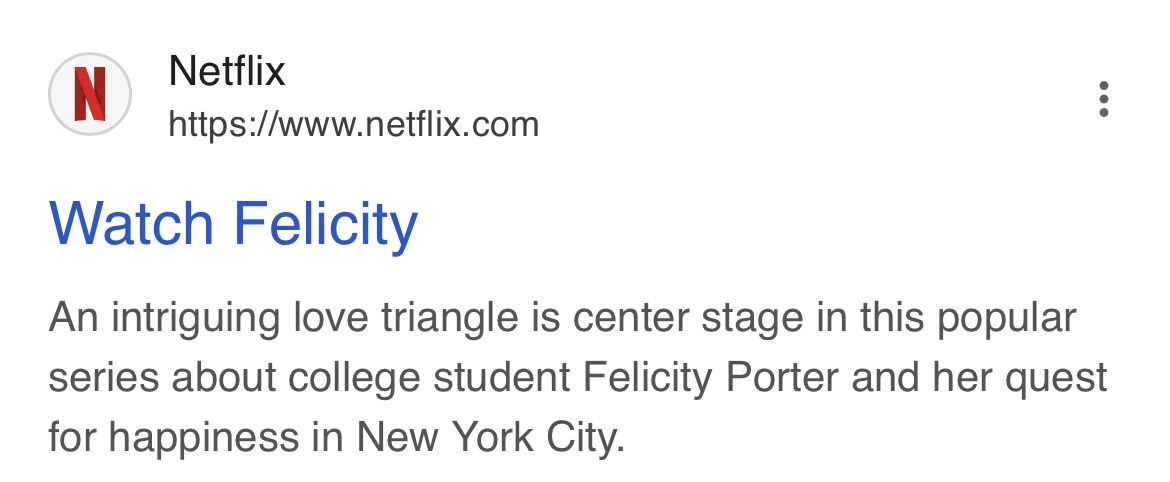The image size is (1170, 482).
Task: Click 'for happiness' on snippet's last line
Action: (173, 438)
